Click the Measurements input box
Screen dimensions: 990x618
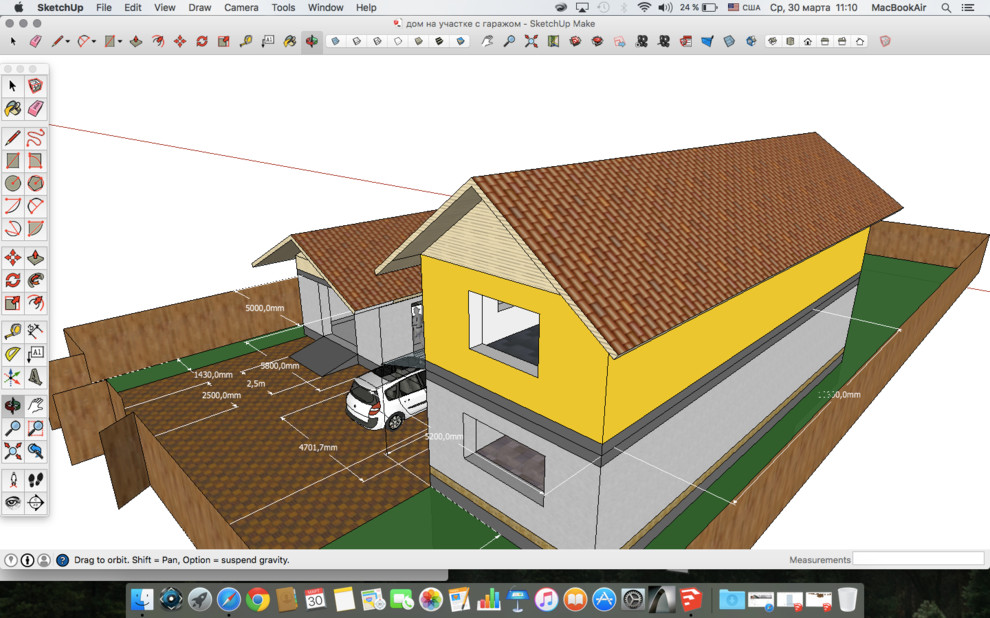918,560
